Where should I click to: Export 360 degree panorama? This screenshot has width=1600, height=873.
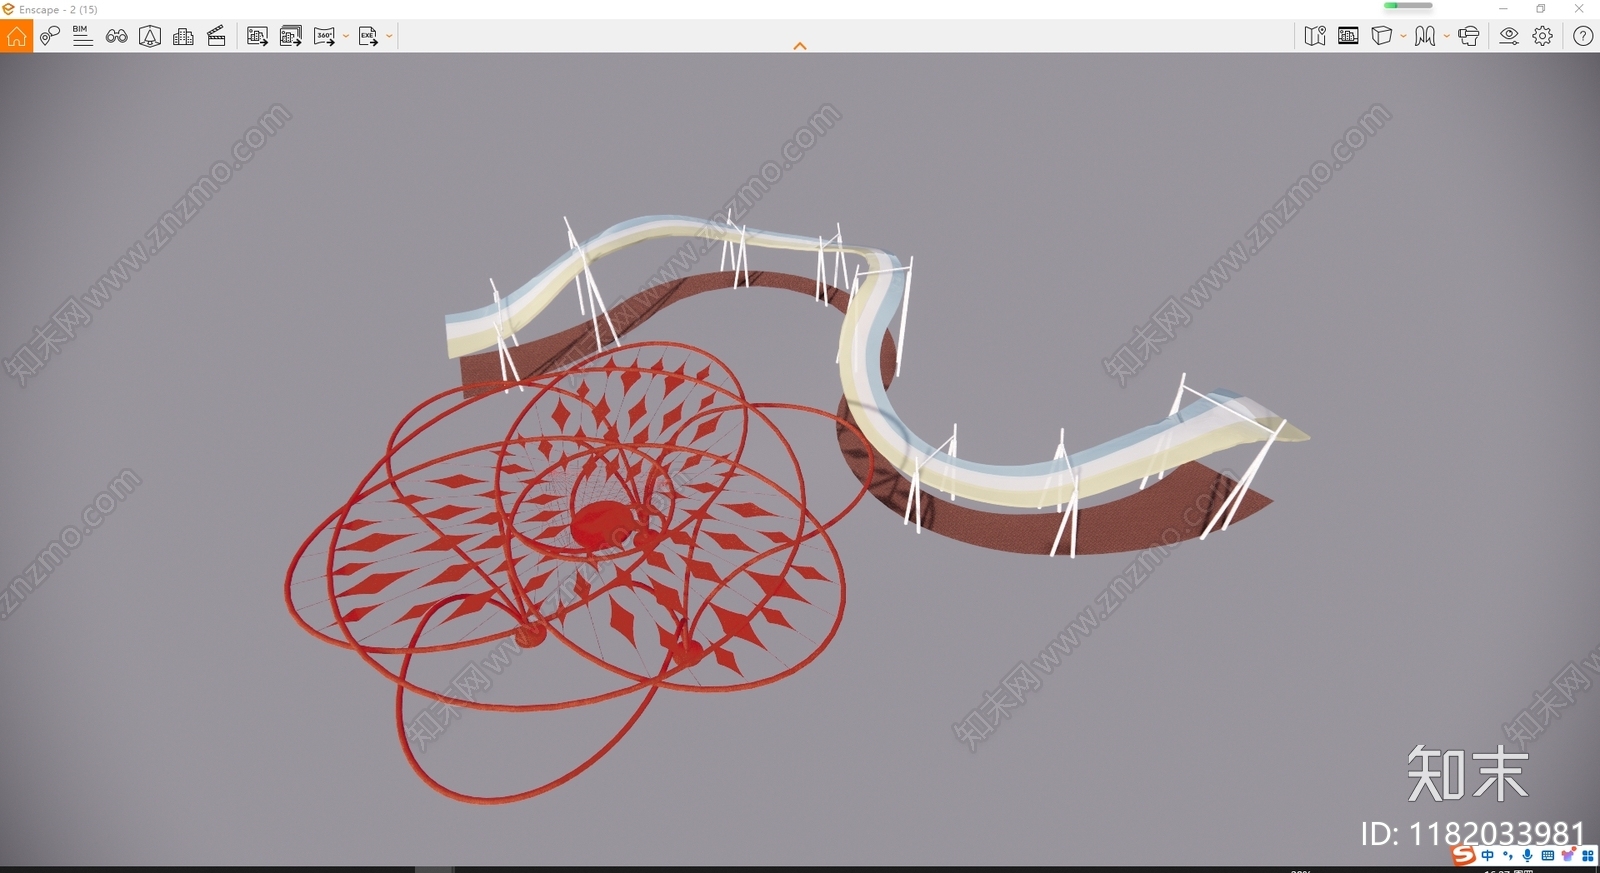pos(325,37)
